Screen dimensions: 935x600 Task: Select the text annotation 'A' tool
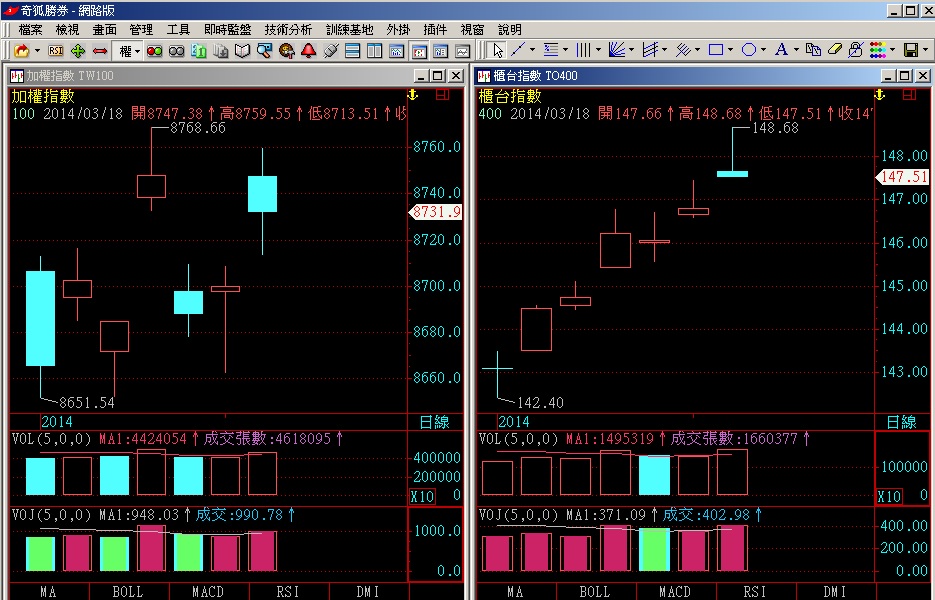click(781, 50)
